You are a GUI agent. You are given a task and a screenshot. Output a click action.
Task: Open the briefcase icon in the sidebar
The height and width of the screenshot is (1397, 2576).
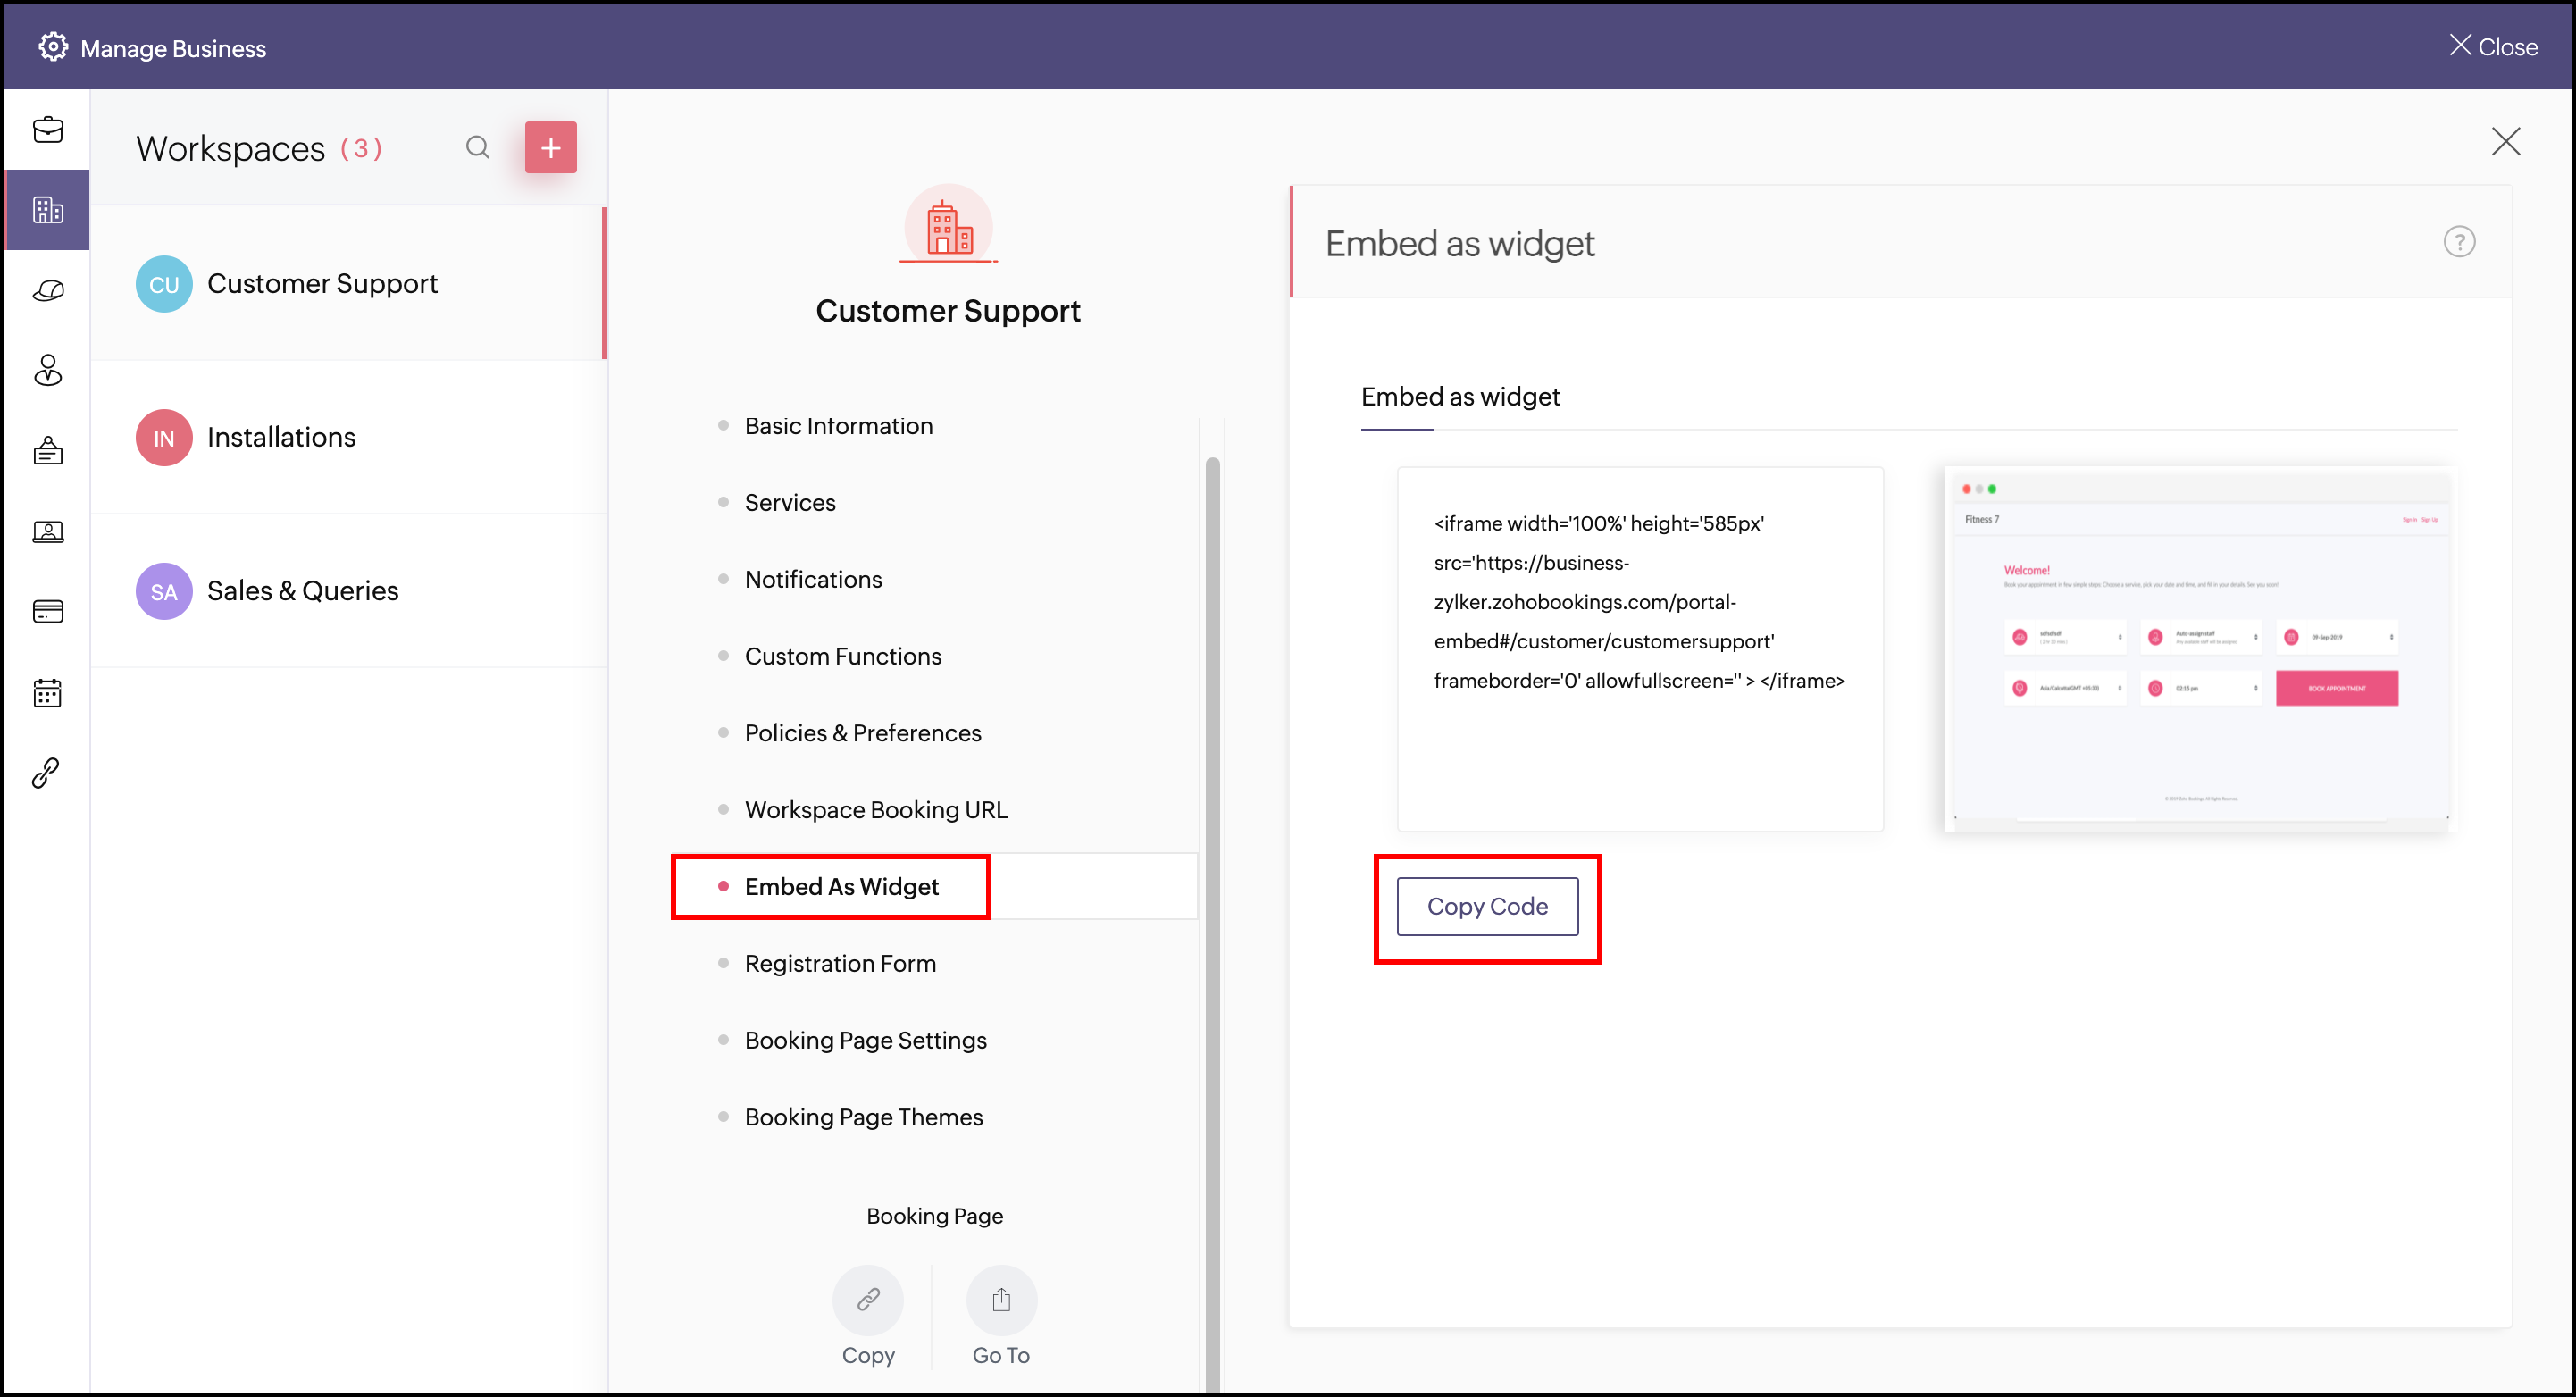pos(47,130)
